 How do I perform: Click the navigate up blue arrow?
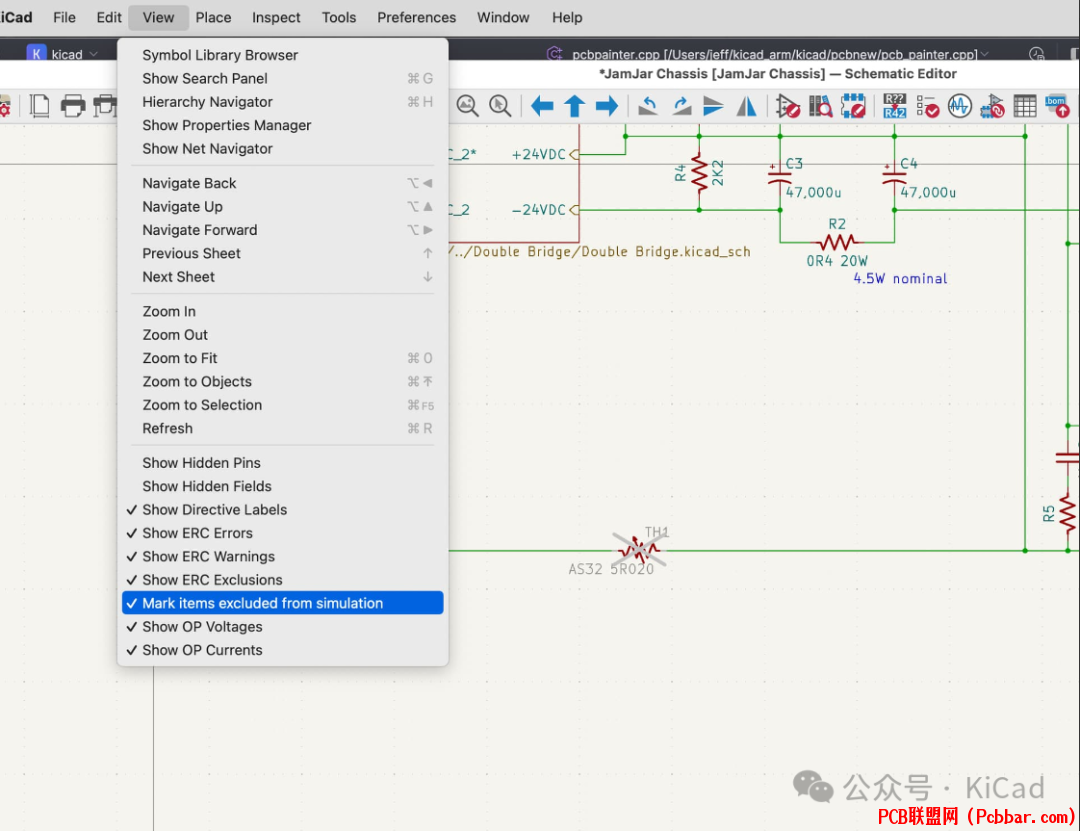[574, 106]
